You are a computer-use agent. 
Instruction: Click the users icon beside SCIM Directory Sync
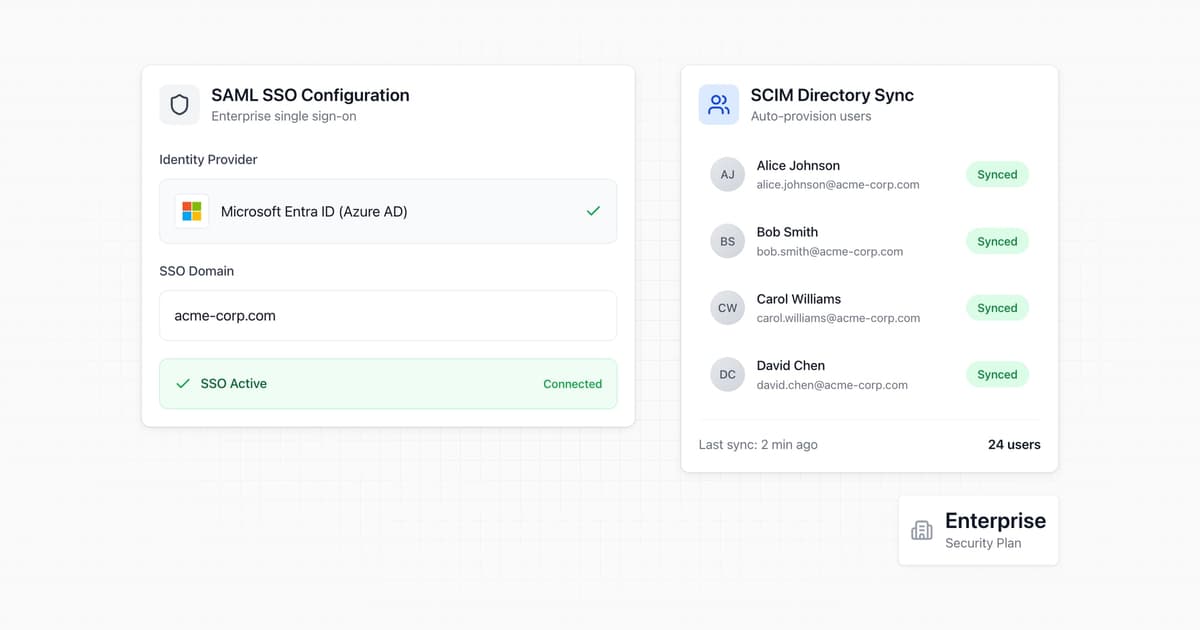pyautogui.click(x=719, y=105)
